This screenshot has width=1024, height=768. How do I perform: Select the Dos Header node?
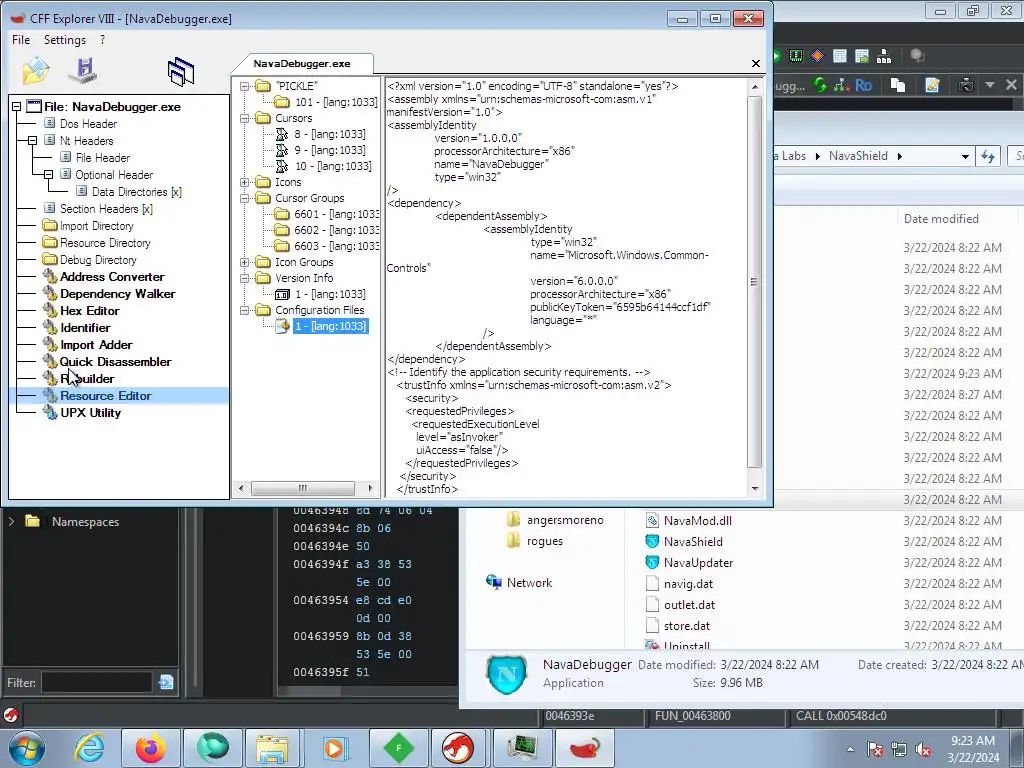pos(88,124)
